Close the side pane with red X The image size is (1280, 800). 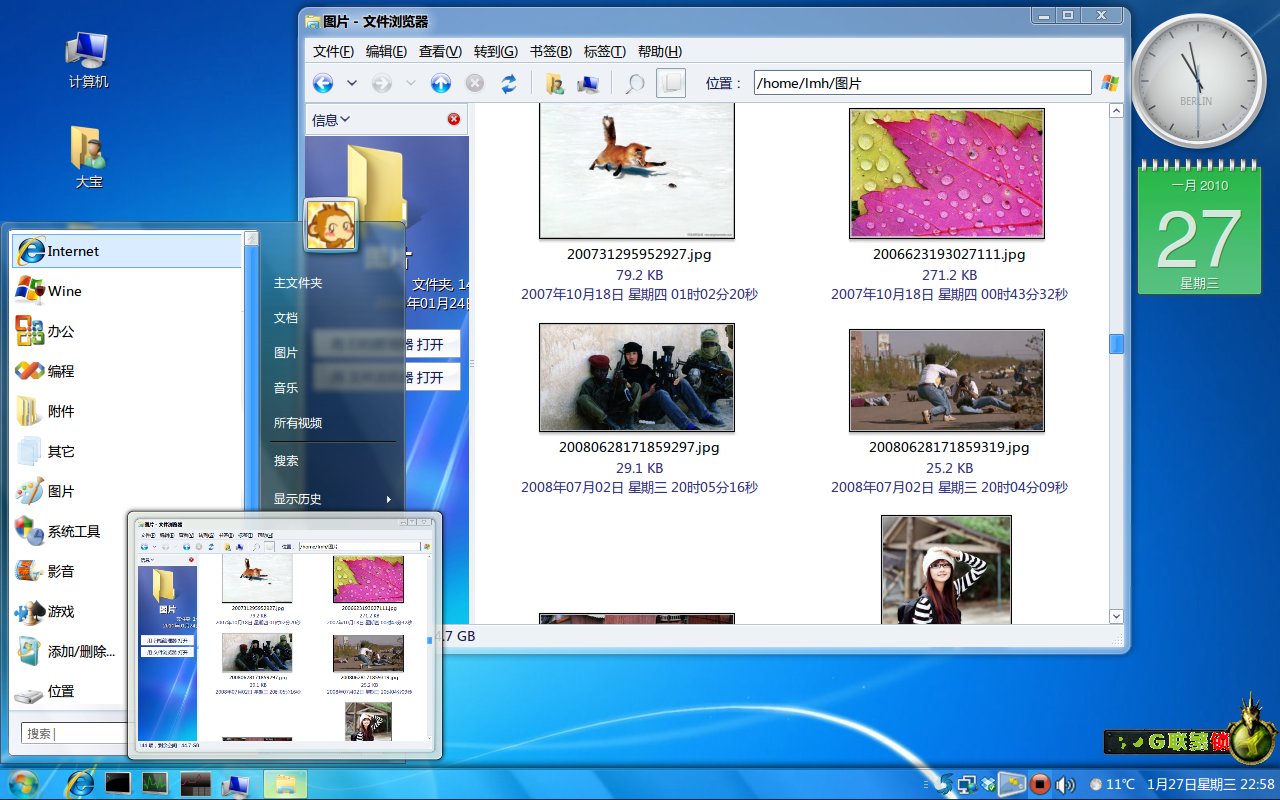click(x=454, y=119)
